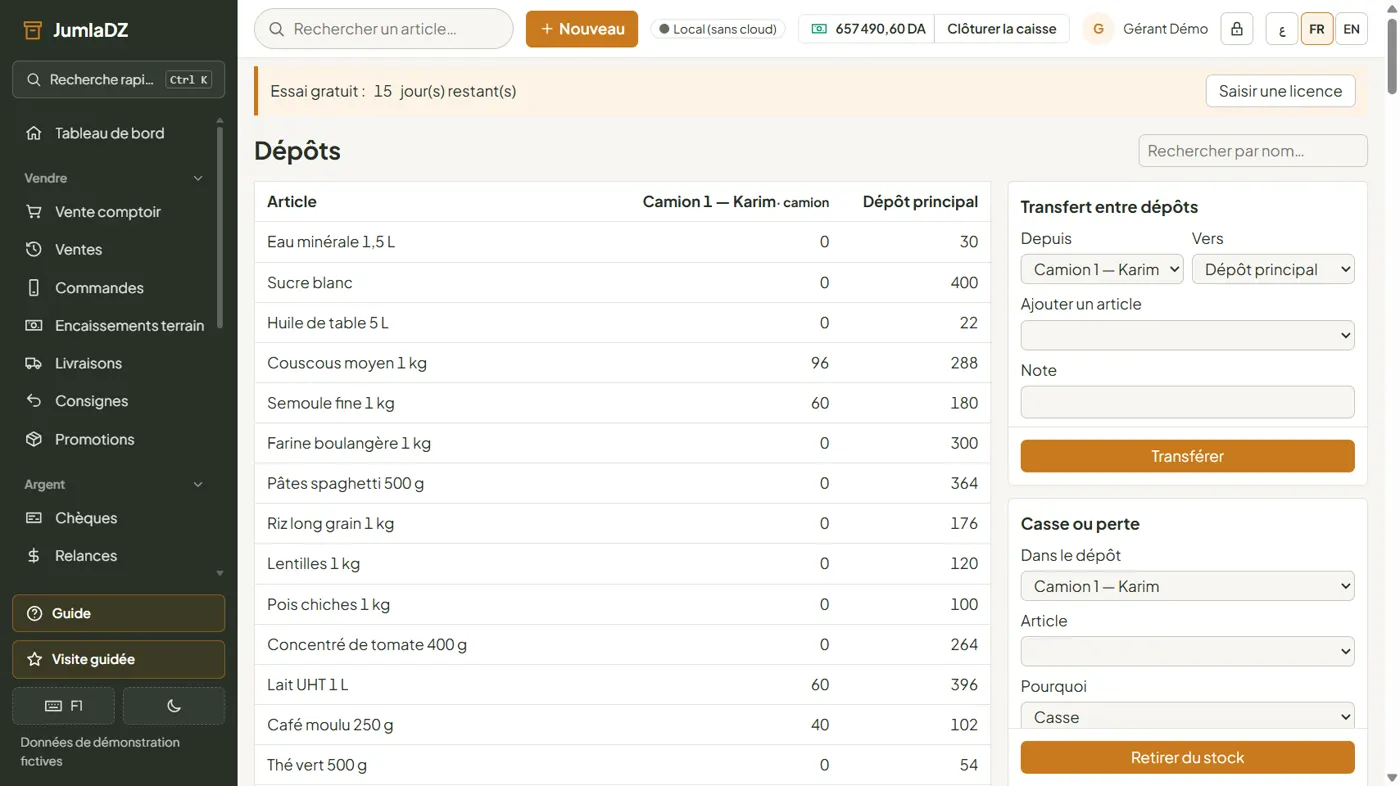Image resolution: width=1400 pixels, height=786 pixels.
Task: Open the Ventes menu item
Action: tap(113, 250)
